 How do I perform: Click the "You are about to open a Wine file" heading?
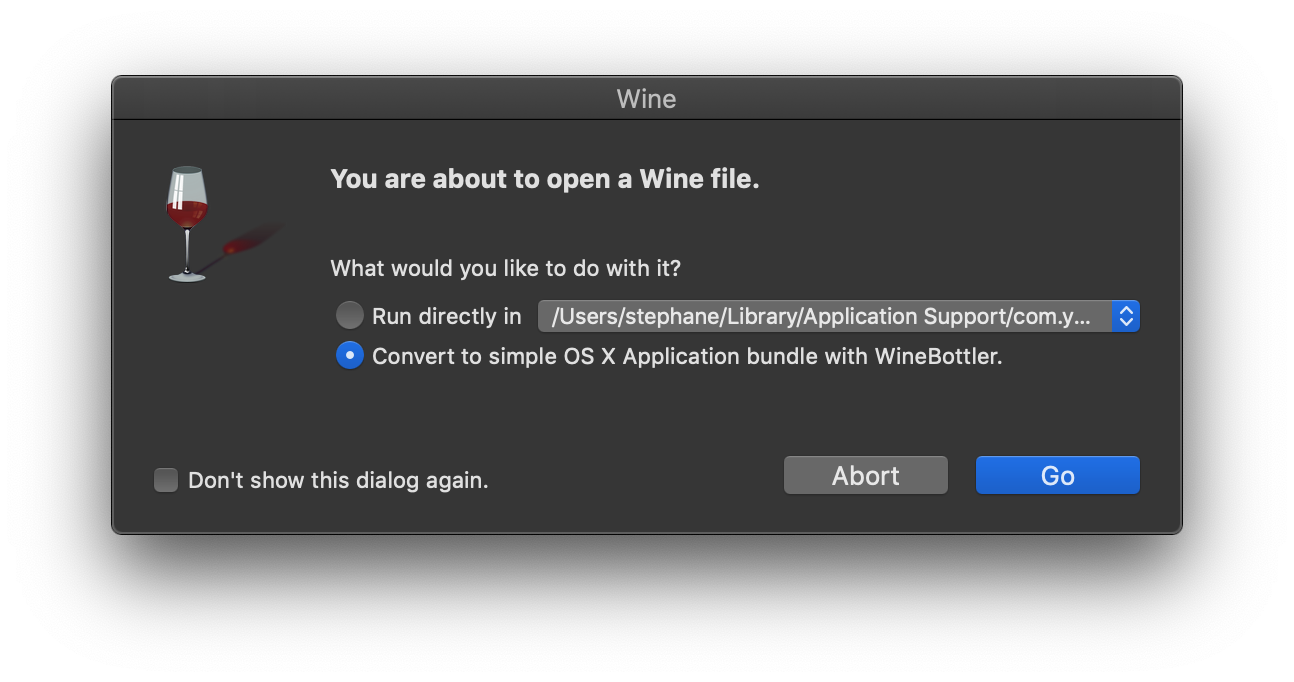tap(545, 180)
